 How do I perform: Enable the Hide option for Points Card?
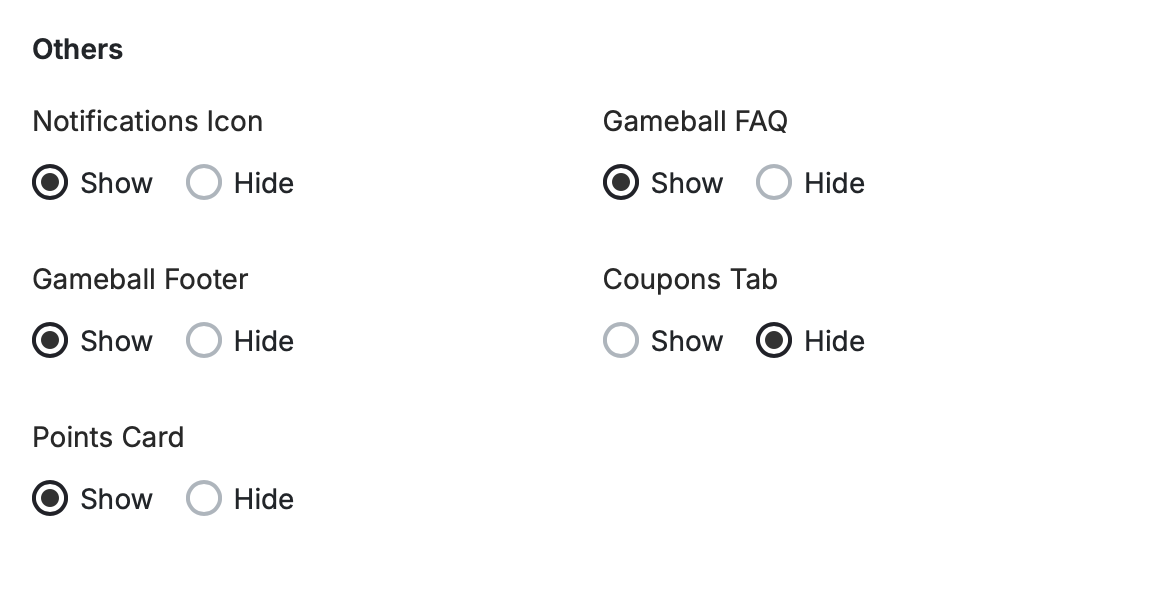(203, 498)
